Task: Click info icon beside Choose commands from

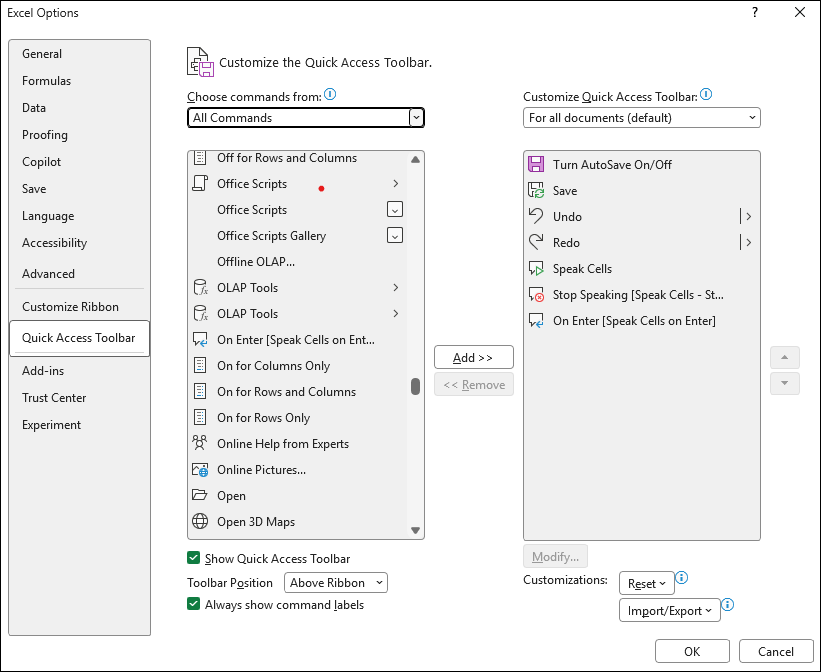Action: (330, 94)
